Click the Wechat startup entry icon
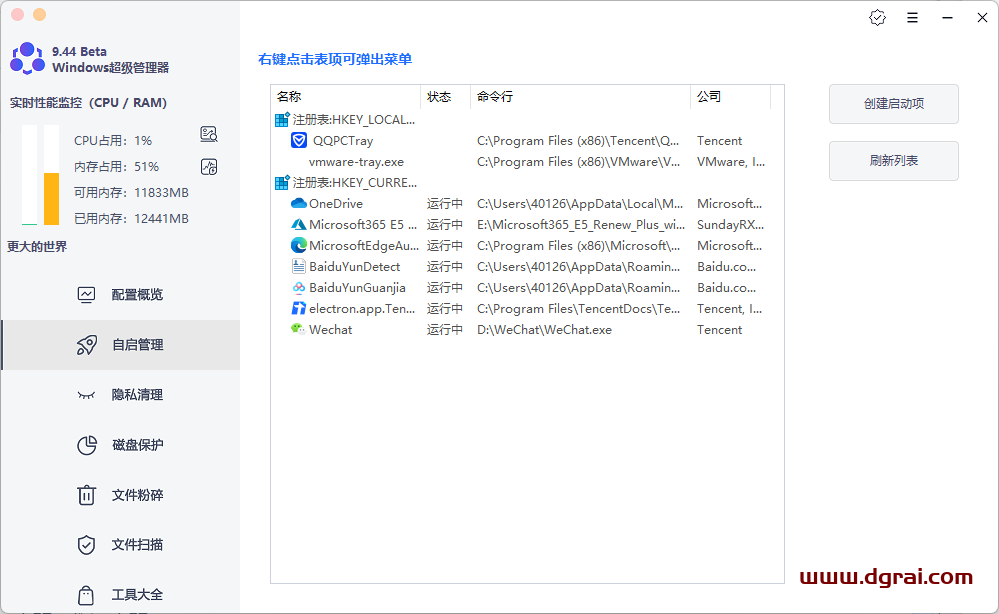 298,329
